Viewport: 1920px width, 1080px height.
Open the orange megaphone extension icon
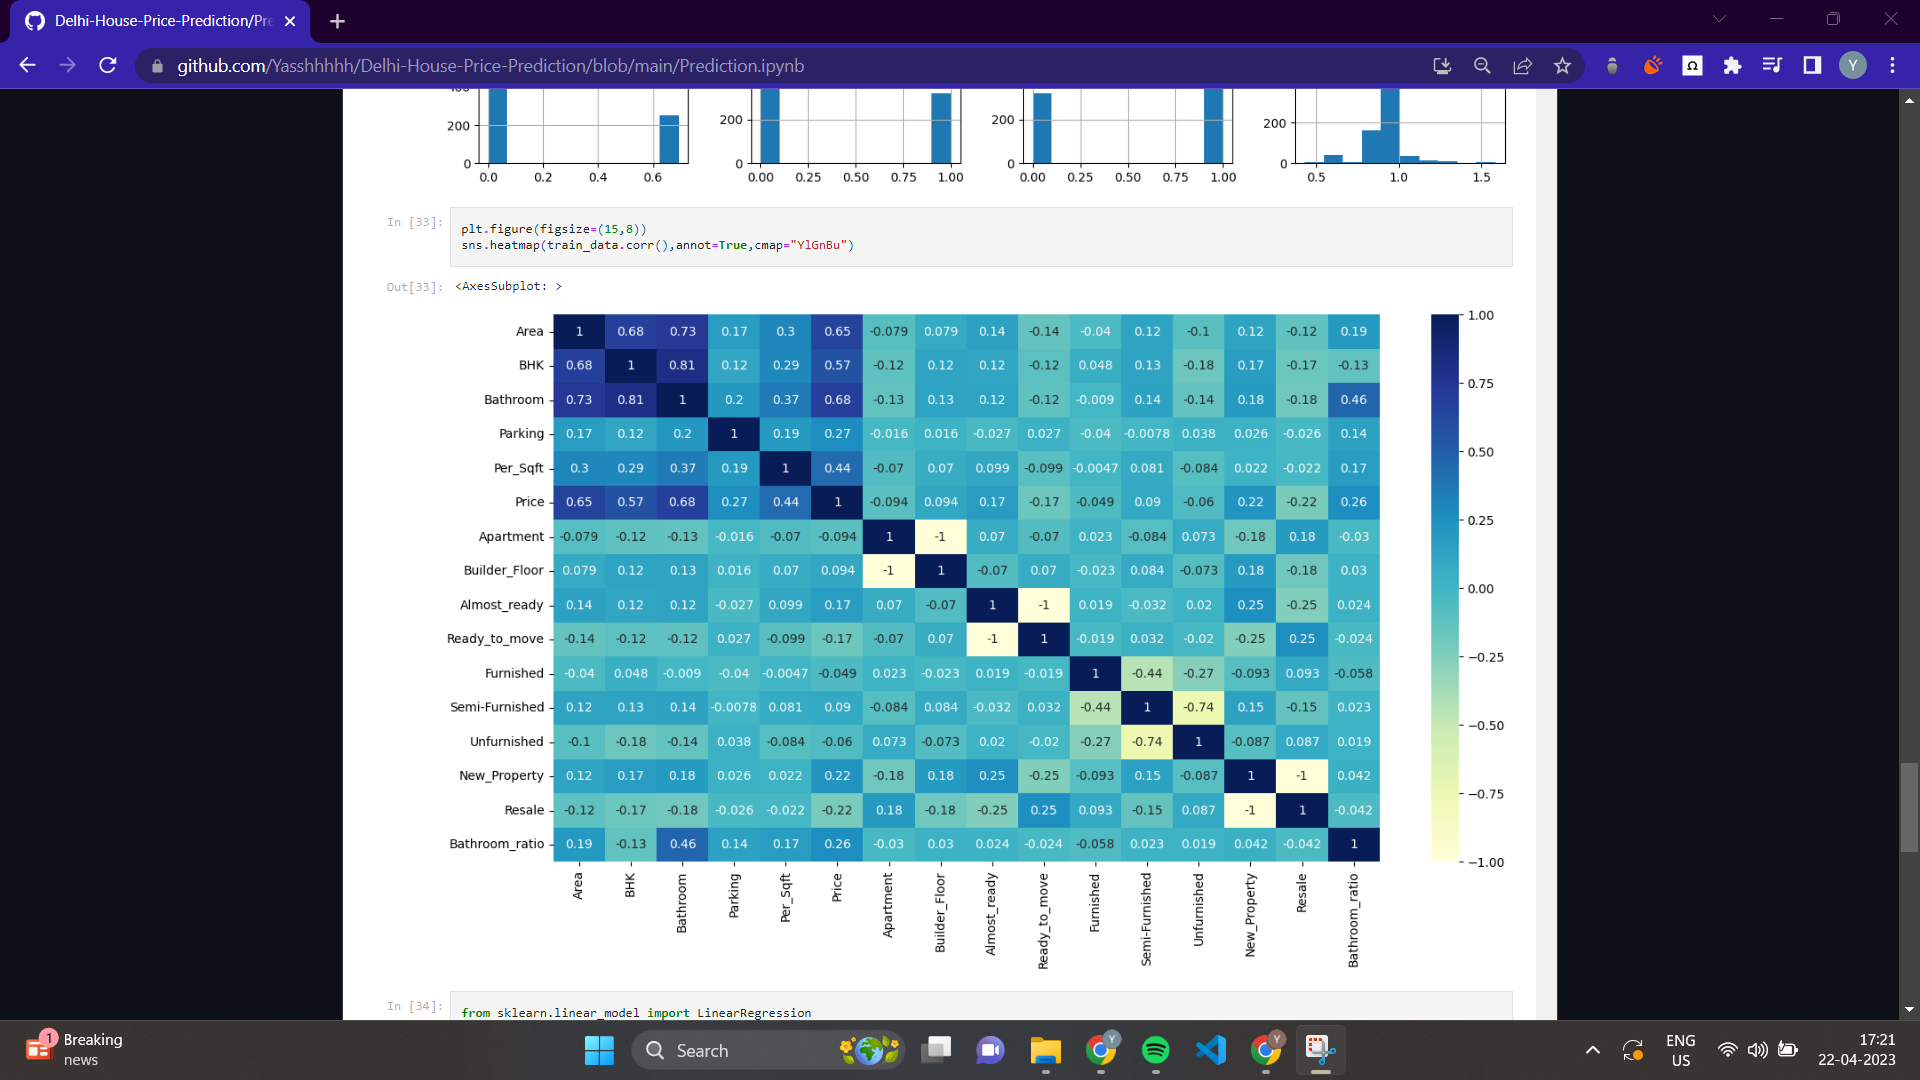point(1652,65)
